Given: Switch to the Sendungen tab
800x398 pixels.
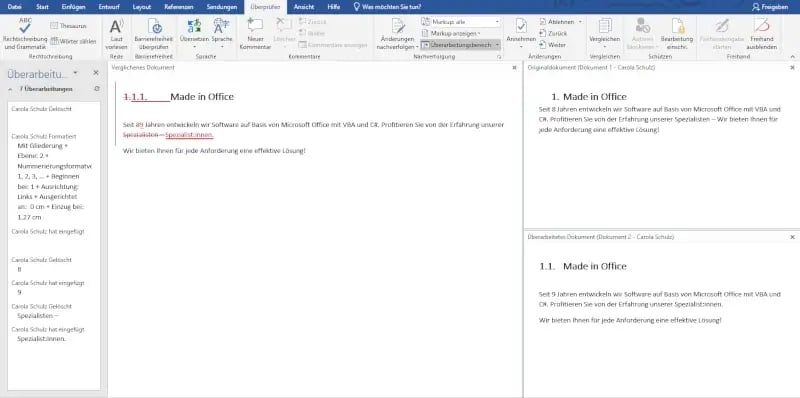Looking at the screenshot, I should pyautogui.click(x=222, y=7).
